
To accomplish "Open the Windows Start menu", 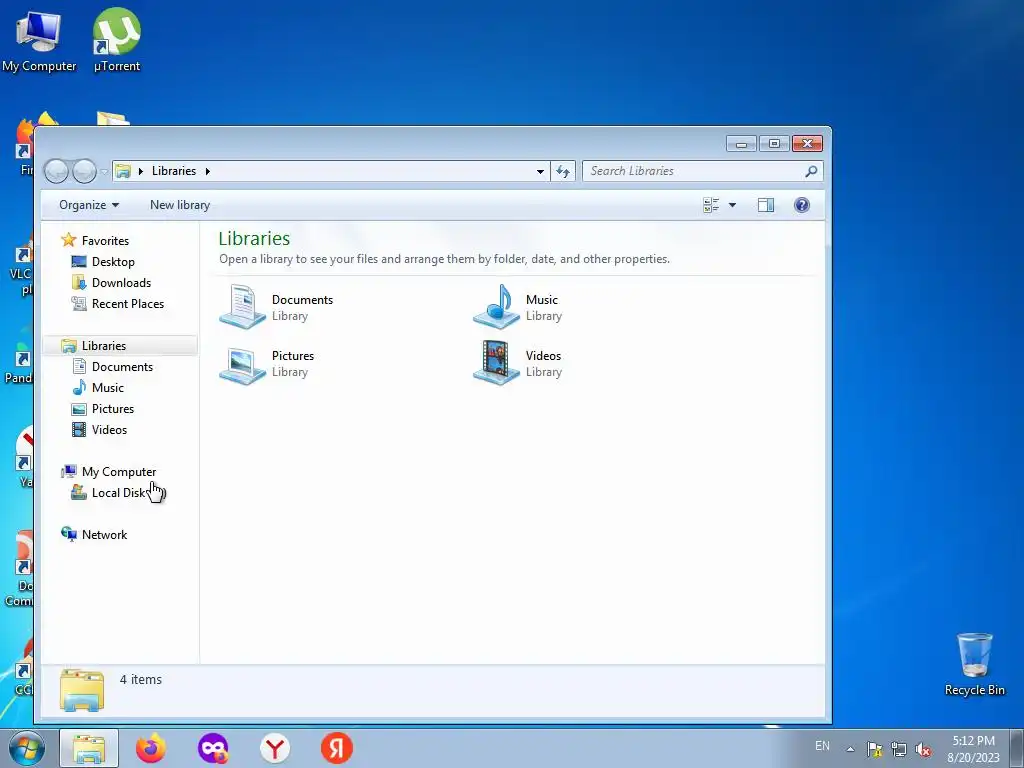I will pos(26,748).
